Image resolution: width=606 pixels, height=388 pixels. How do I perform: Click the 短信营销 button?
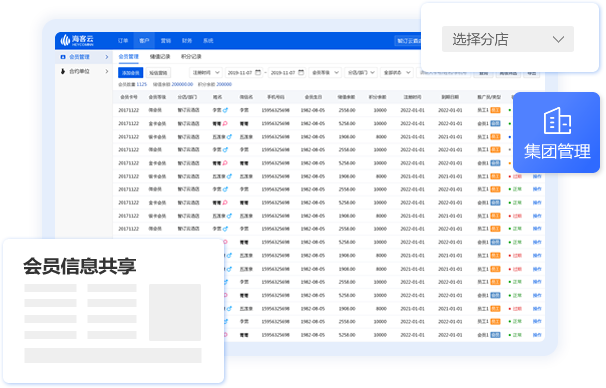158,73
